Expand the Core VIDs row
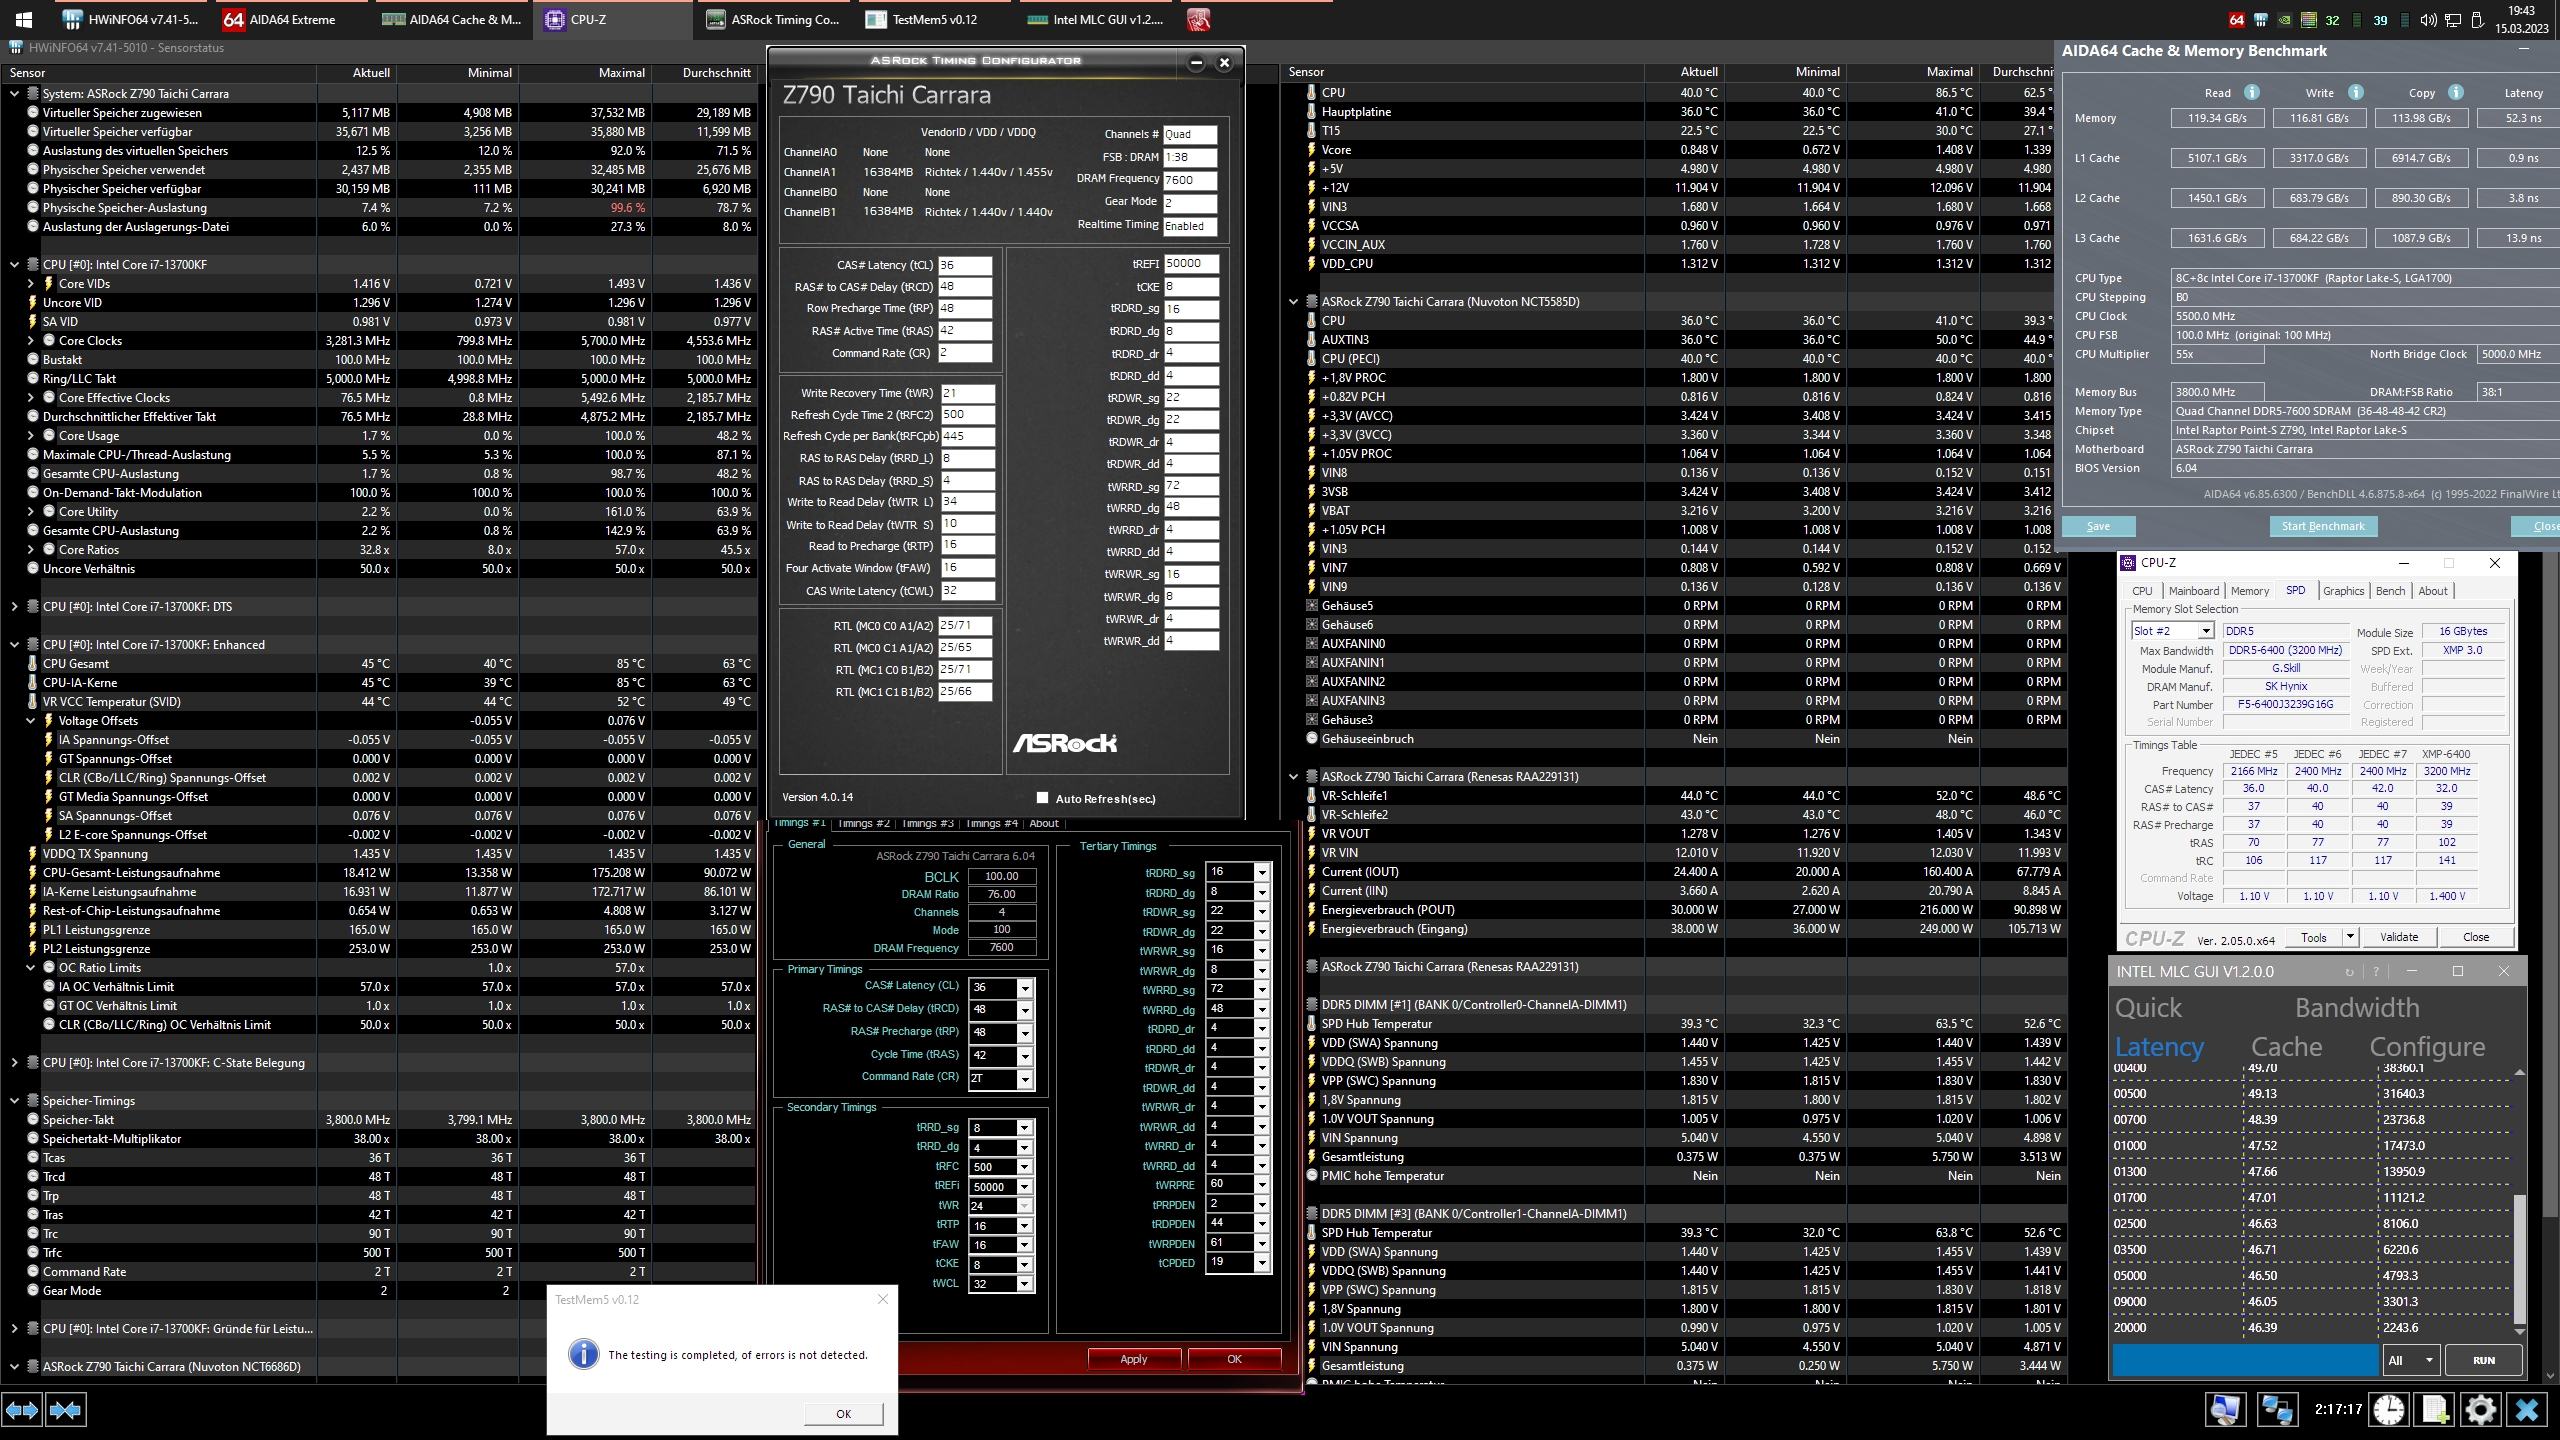2560x1440 pixels. [31, 283]
